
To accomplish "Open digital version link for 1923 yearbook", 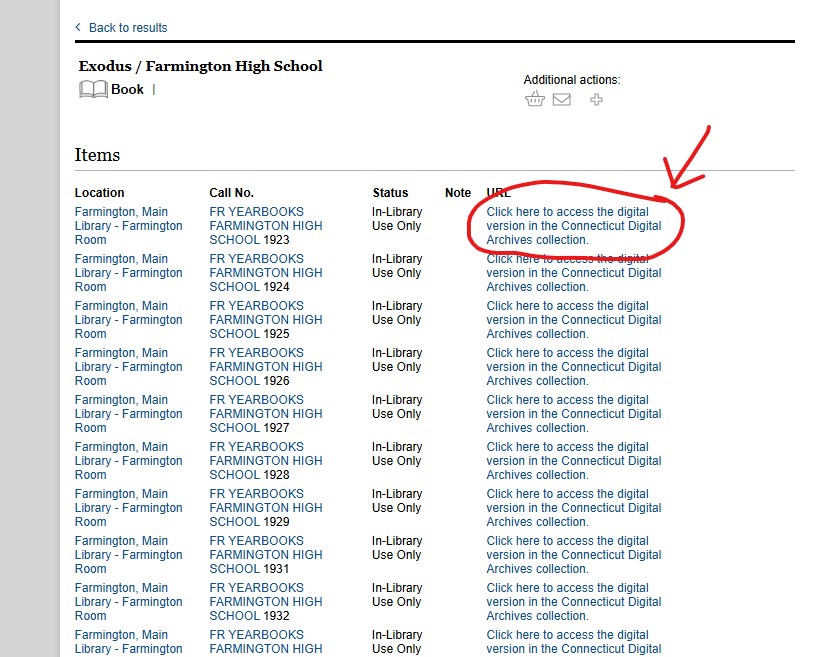I will (574, 226).
